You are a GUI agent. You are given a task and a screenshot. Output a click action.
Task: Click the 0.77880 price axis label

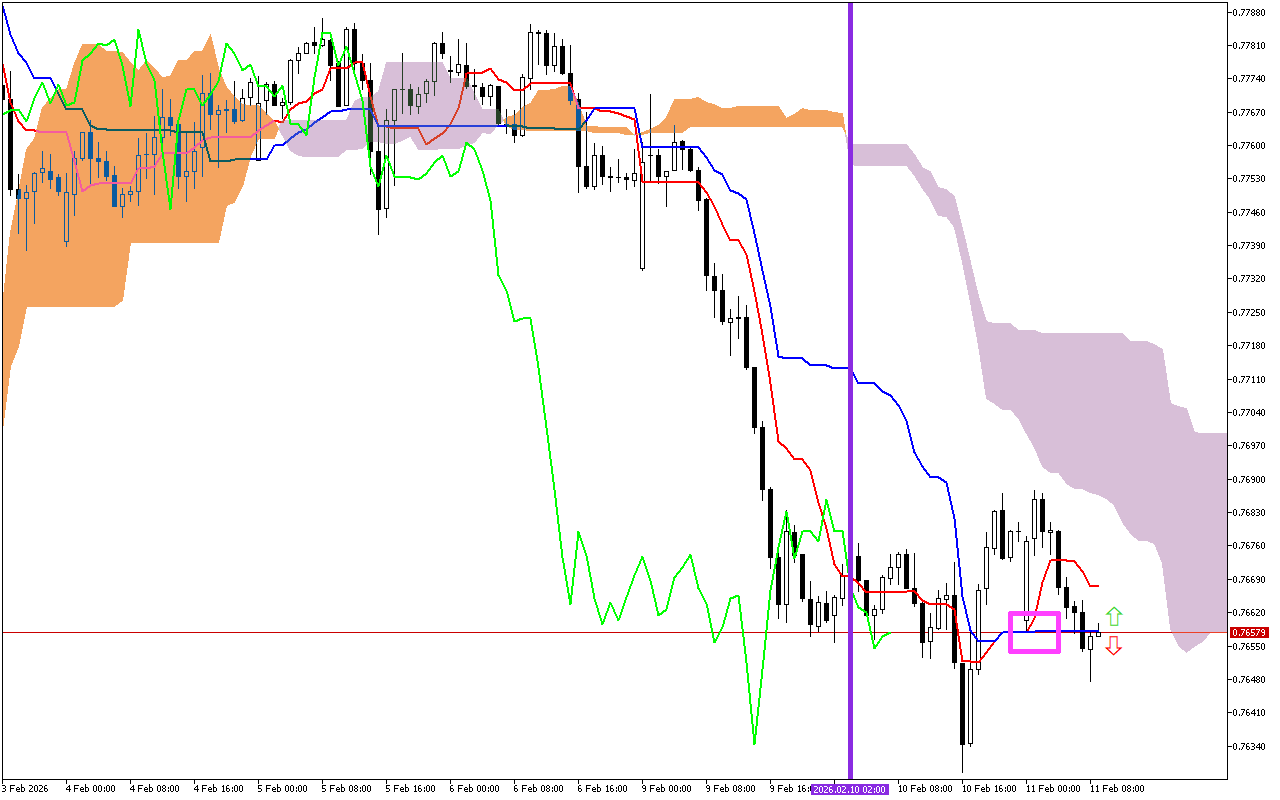coord(1249,12)
